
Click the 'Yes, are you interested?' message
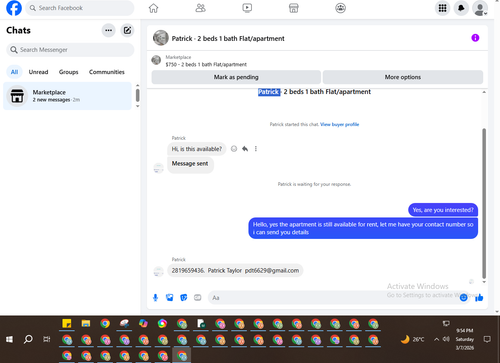443,210
